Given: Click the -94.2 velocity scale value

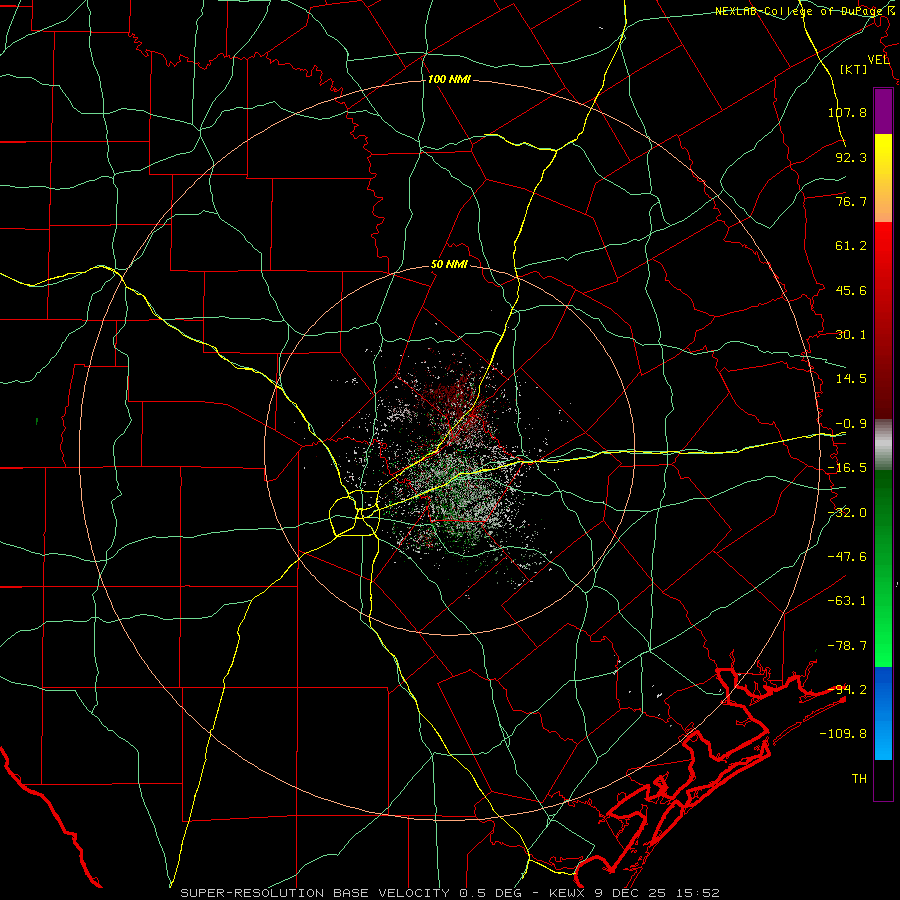Looking at the screenshot, I should coord(847,689).
